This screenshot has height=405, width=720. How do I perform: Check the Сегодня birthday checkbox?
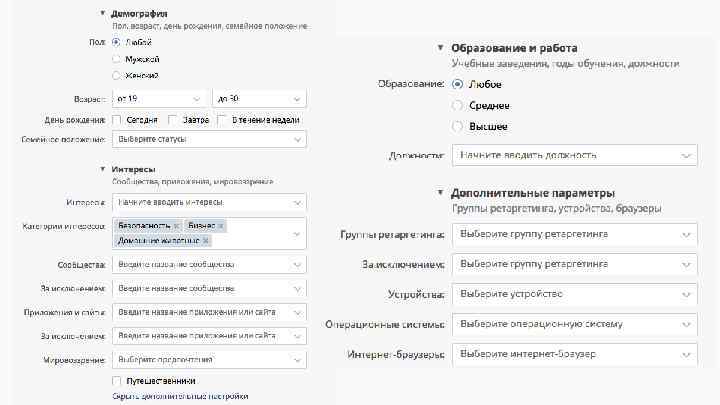pyautogui.click(x=117, y=120)
